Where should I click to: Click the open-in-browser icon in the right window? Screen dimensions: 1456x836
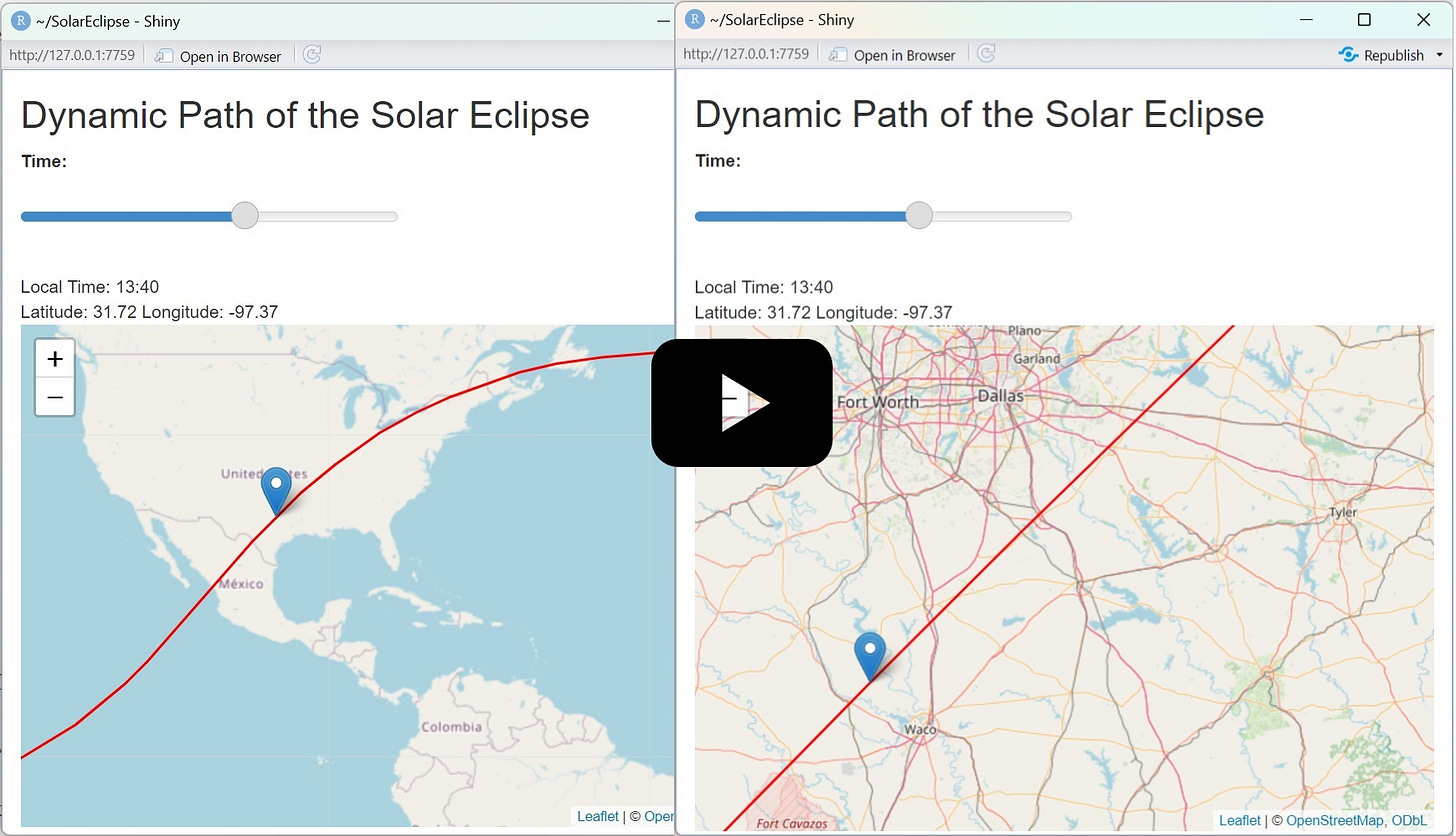tap(838, 55)
